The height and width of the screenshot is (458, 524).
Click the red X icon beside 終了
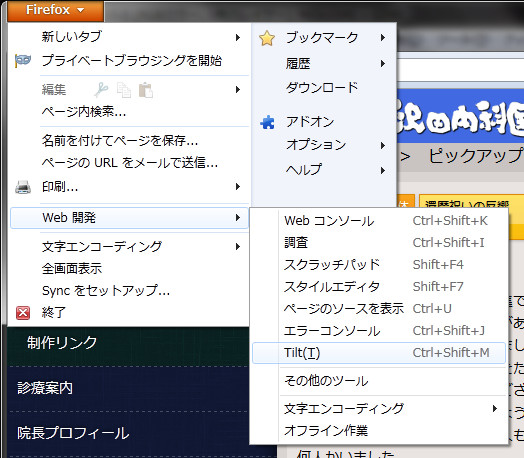[23, 313]
